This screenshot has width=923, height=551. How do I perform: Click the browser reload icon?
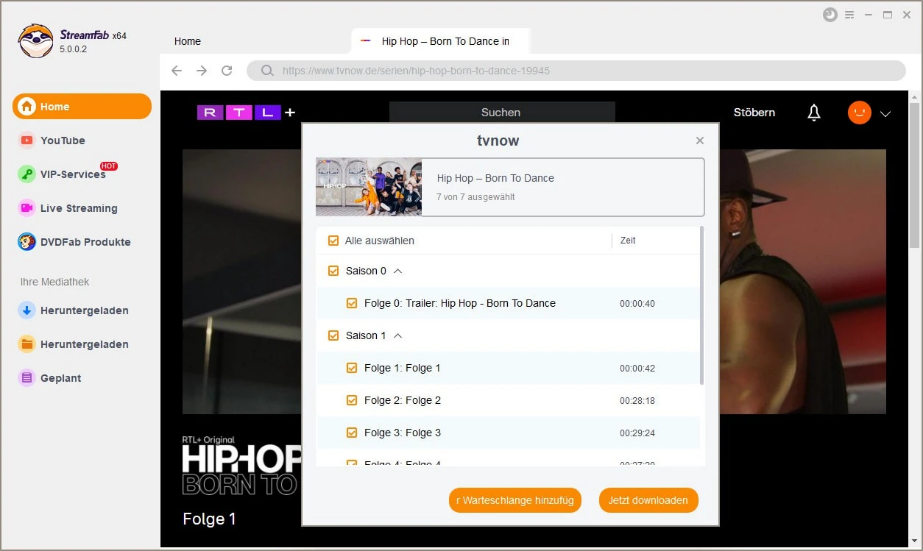[x=227, y=71]
